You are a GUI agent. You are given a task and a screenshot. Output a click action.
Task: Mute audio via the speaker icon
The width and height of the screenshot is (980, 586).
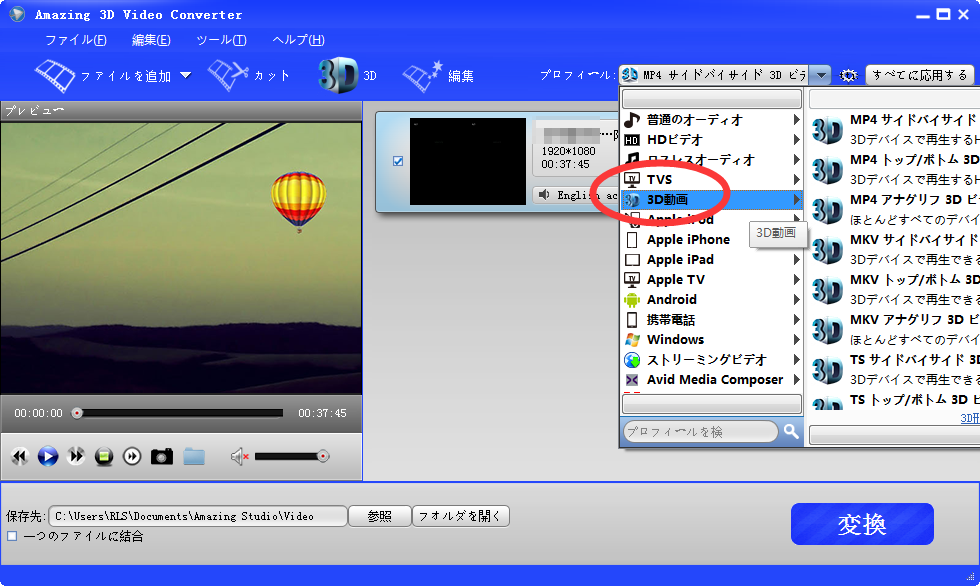pyautogui.click(x=239, y=456)
